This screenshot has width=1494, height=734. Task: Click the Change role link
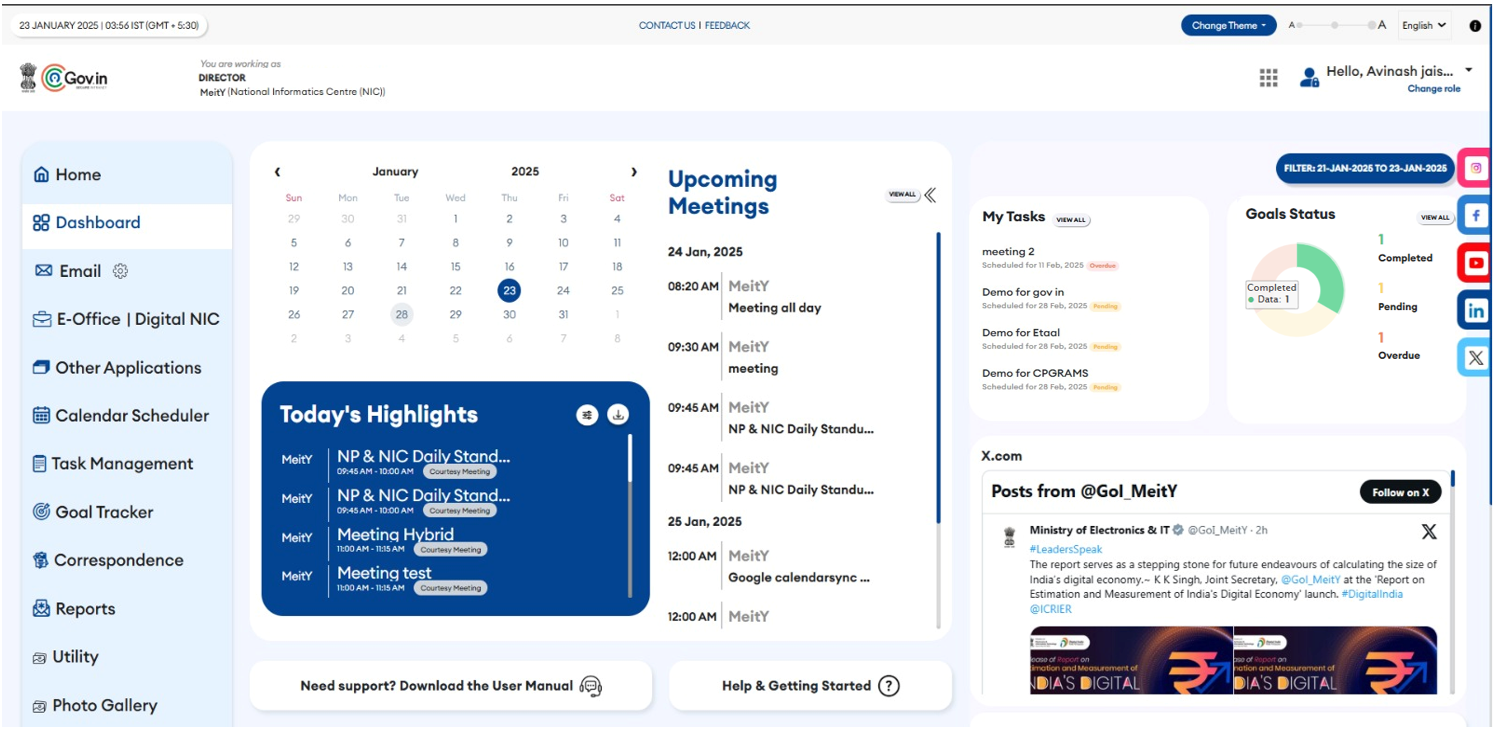(1433, 89)
